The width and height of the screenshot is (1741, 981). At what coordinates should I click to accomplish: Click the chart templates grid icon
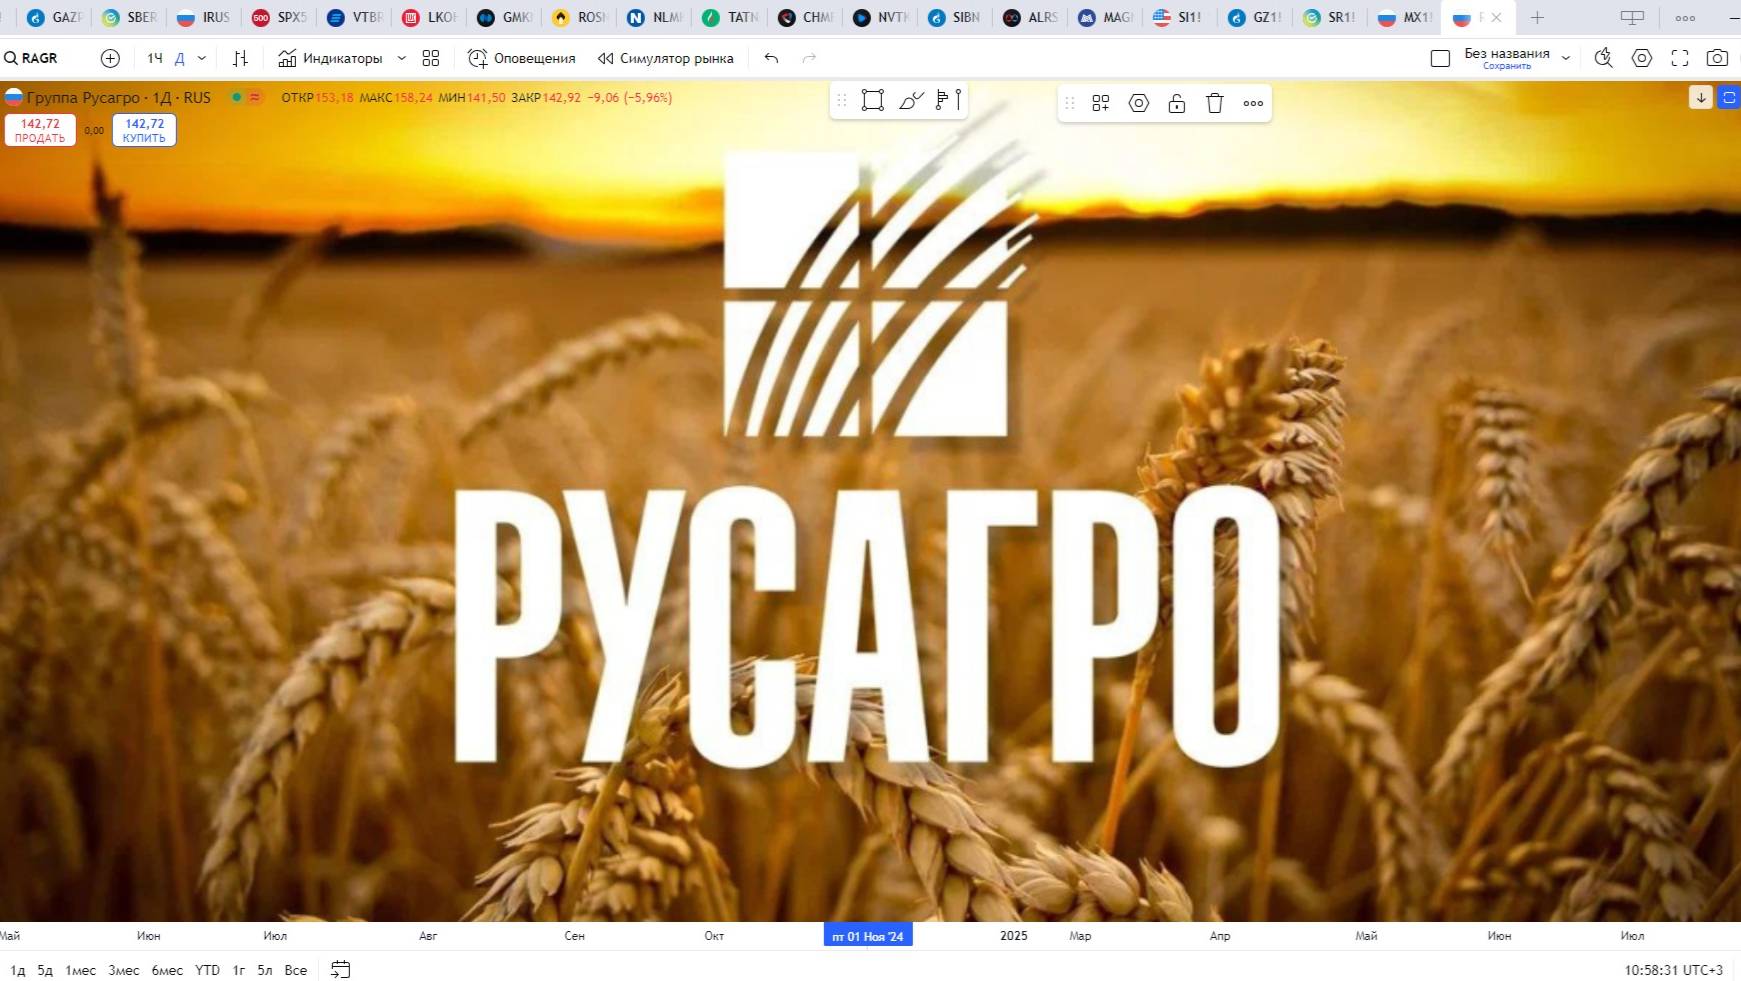pos(431,58)
